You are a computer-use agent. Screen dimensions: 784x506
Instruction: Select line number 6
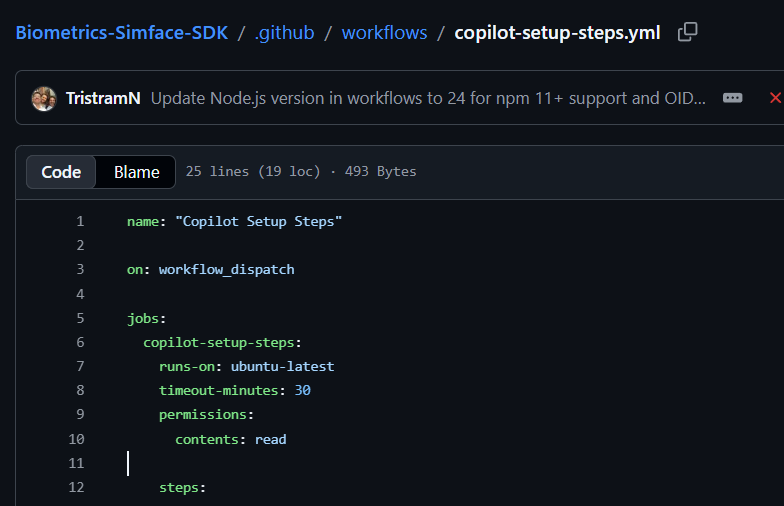pos(80,342)
